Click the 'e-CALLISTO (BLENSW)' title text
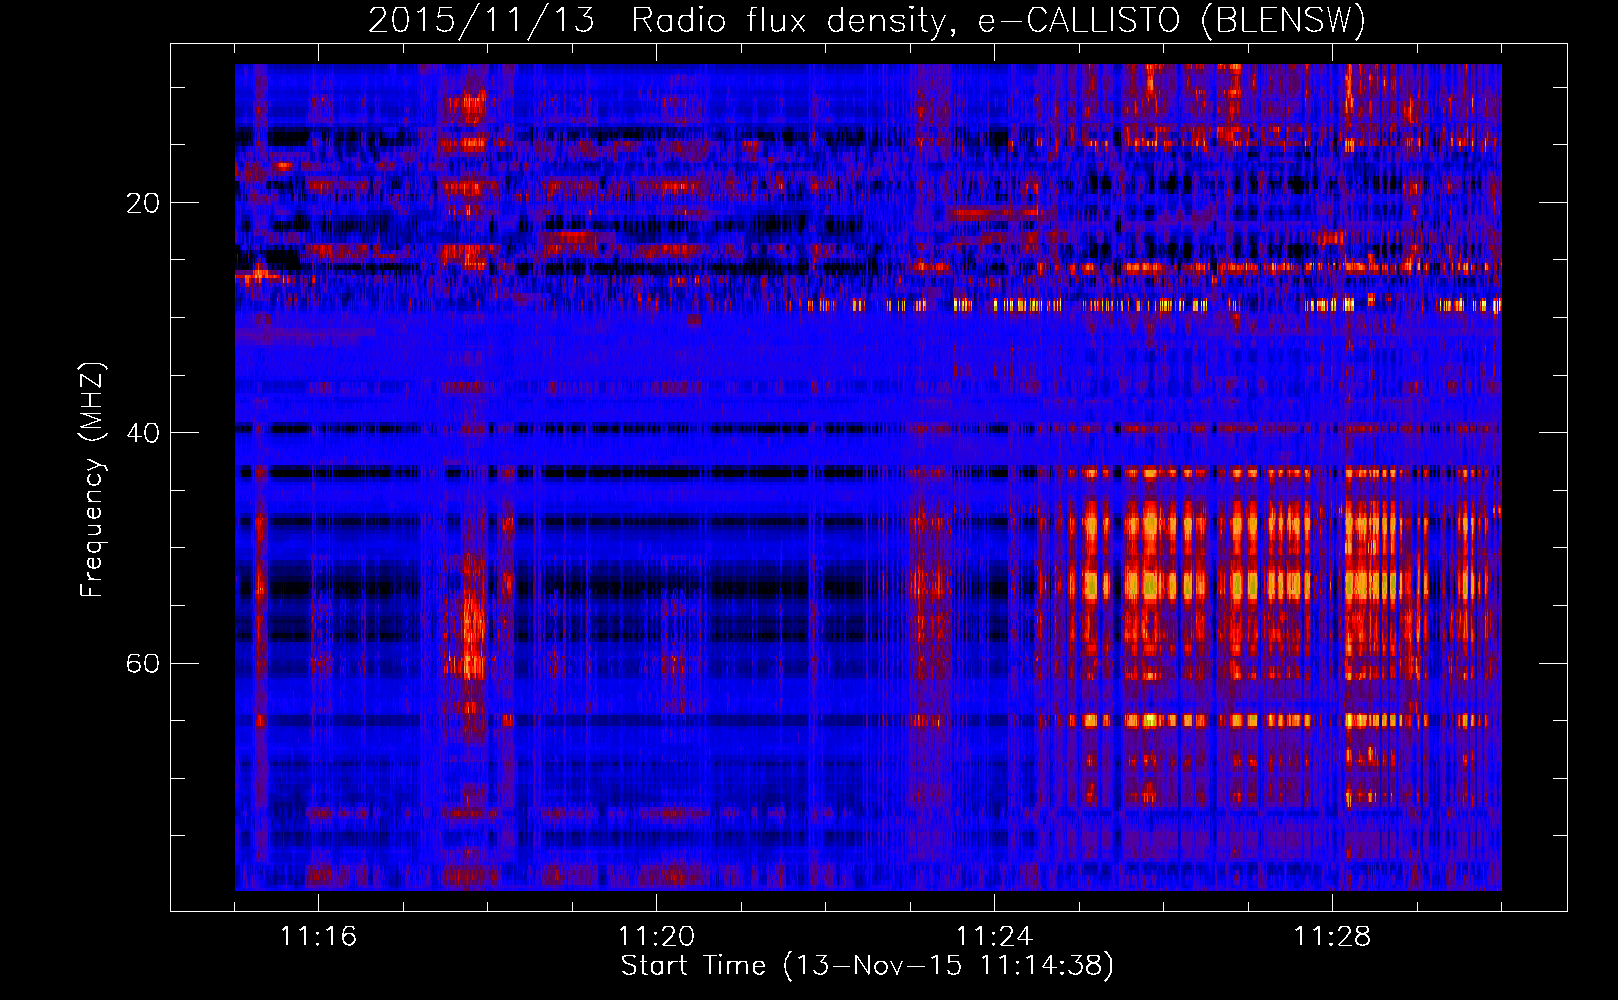The width and height of the screenshot is (1618, 1000). point(1171,21)
